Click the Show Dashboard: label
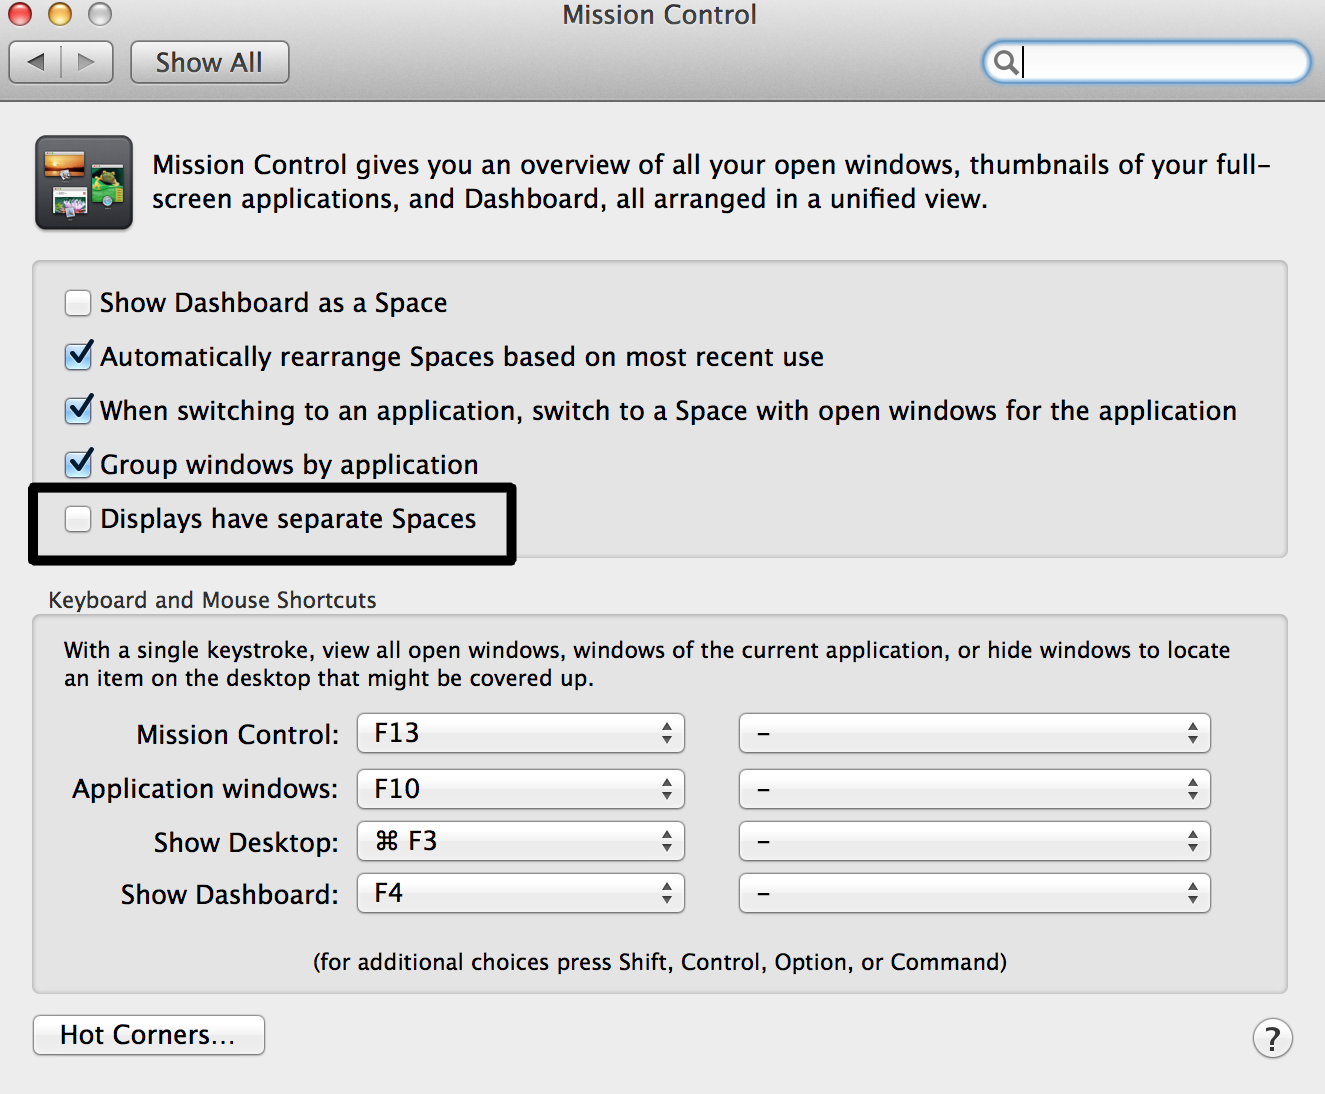The image size is (1325, 1094). [x=230, y=895]
